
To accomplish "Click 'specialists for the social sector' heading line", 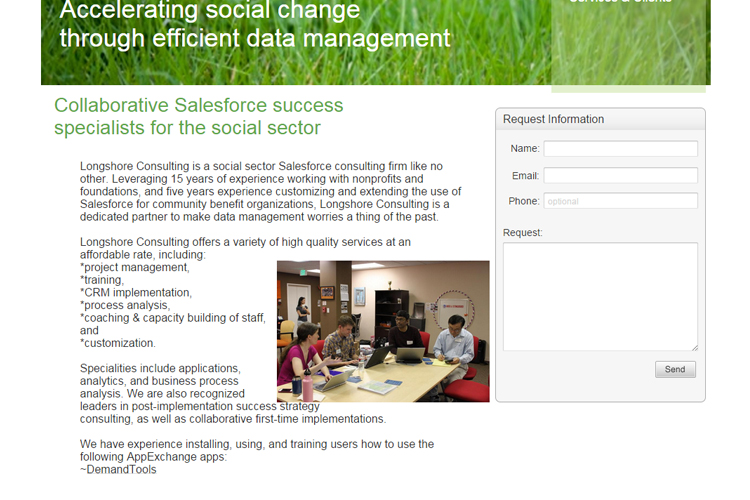I will [x=187, y=128].
